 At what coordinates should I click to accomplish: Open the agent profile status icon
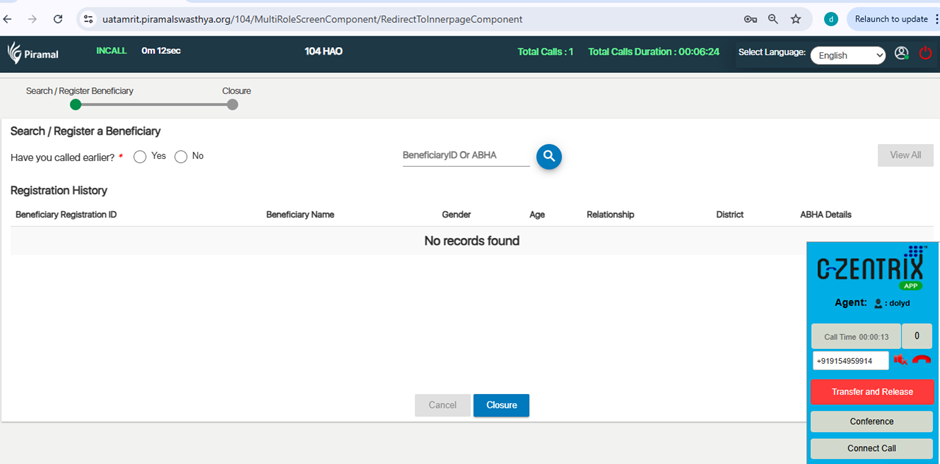pos(902,54)
